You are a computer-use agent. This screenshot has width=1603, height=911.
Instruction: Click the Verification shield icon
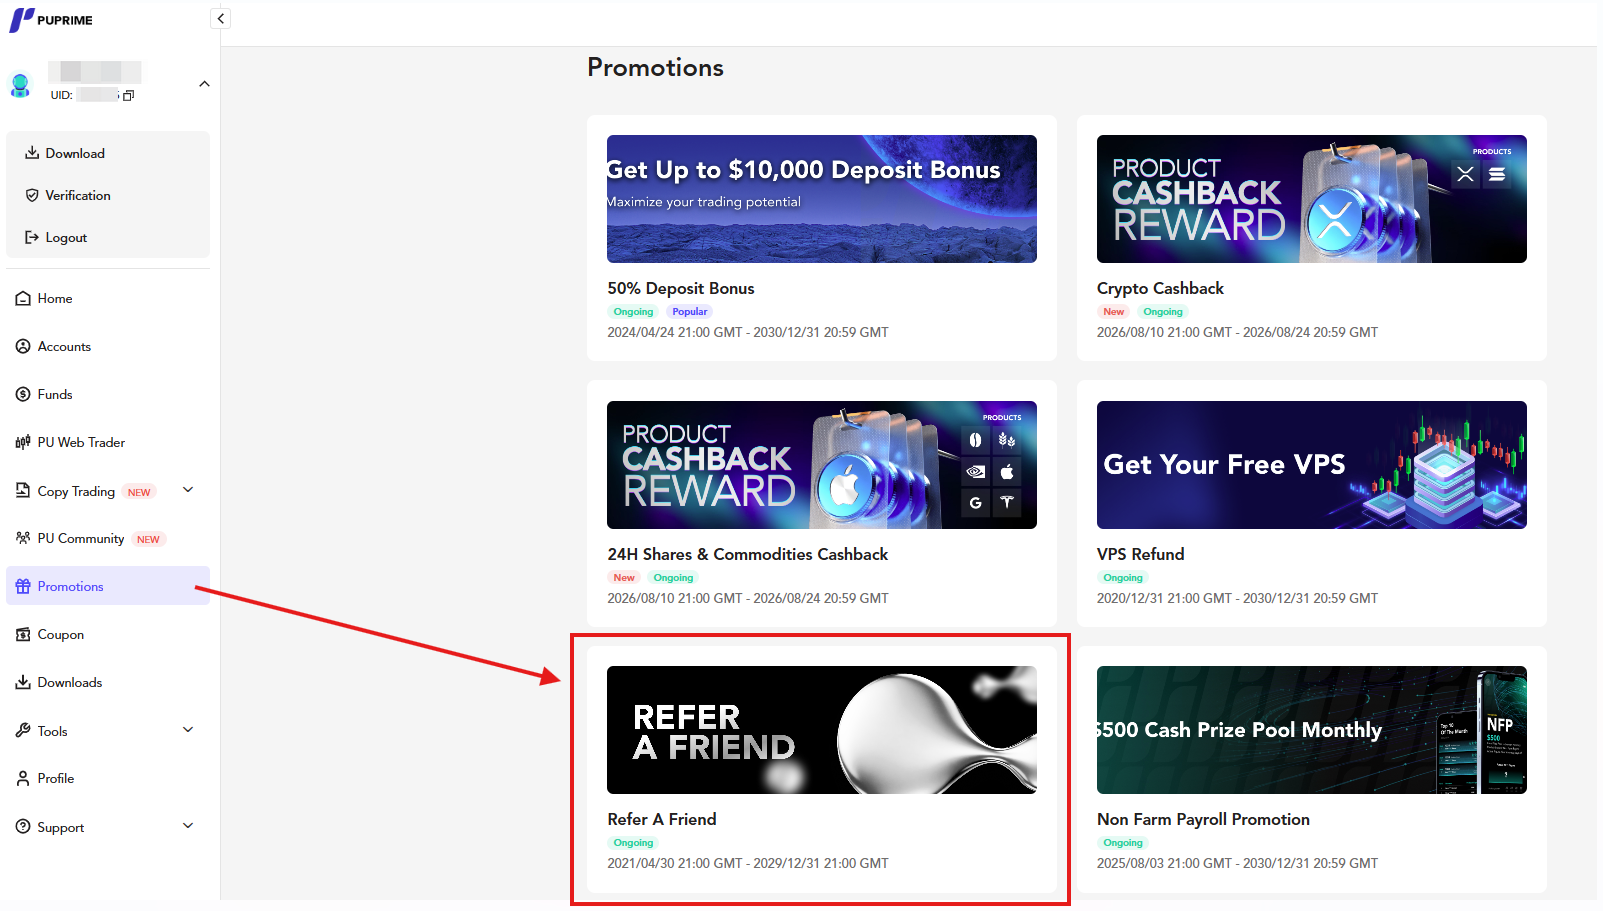click(x=32, y=195)
